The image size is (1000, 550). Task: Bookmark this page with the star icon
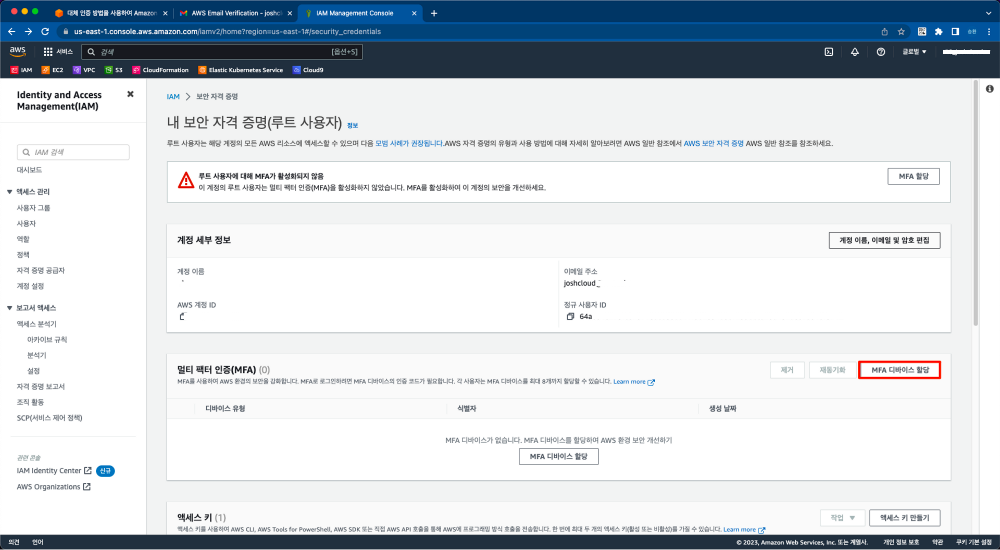(901, 31)
